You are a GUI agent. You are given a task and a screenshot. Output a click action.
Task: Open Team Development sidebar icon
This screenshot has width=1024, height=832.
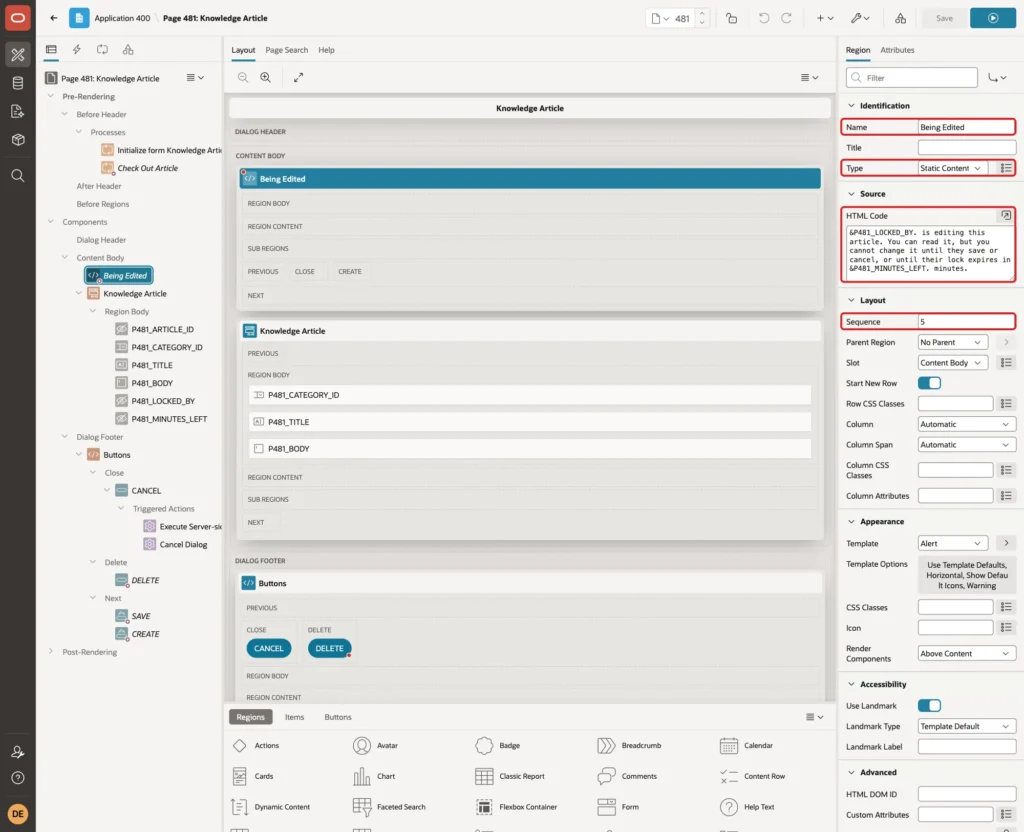(x=18, y=112)
